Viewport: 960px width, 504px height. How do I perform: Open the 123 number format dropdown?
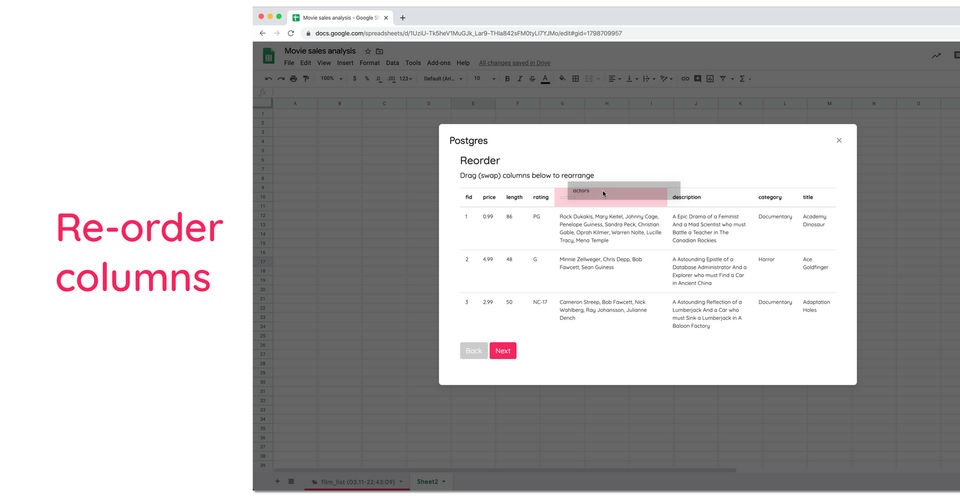point(406,78)
